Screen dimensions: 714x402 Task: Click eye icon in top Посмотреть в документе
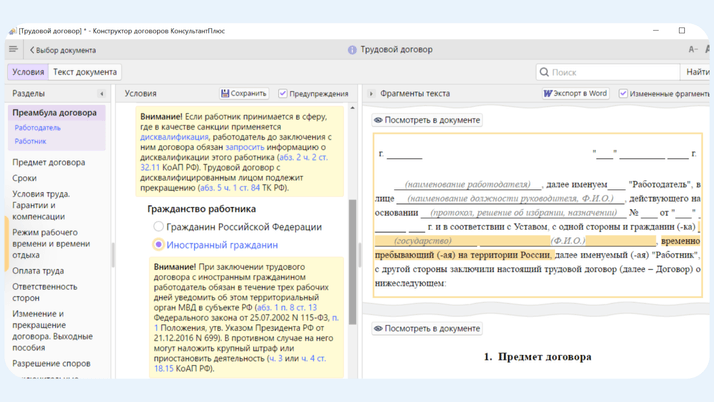click(x=379, y=120)
